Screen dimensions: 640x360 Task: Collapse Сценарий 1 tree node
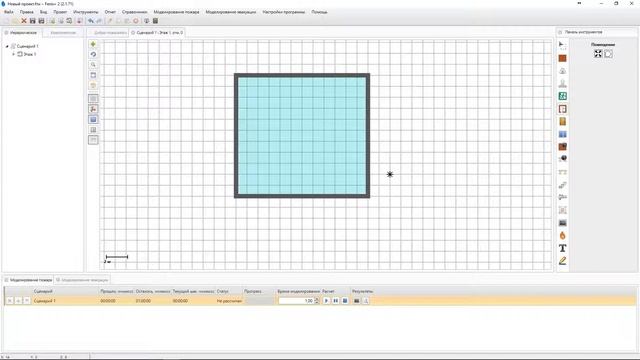coord(7,47)
